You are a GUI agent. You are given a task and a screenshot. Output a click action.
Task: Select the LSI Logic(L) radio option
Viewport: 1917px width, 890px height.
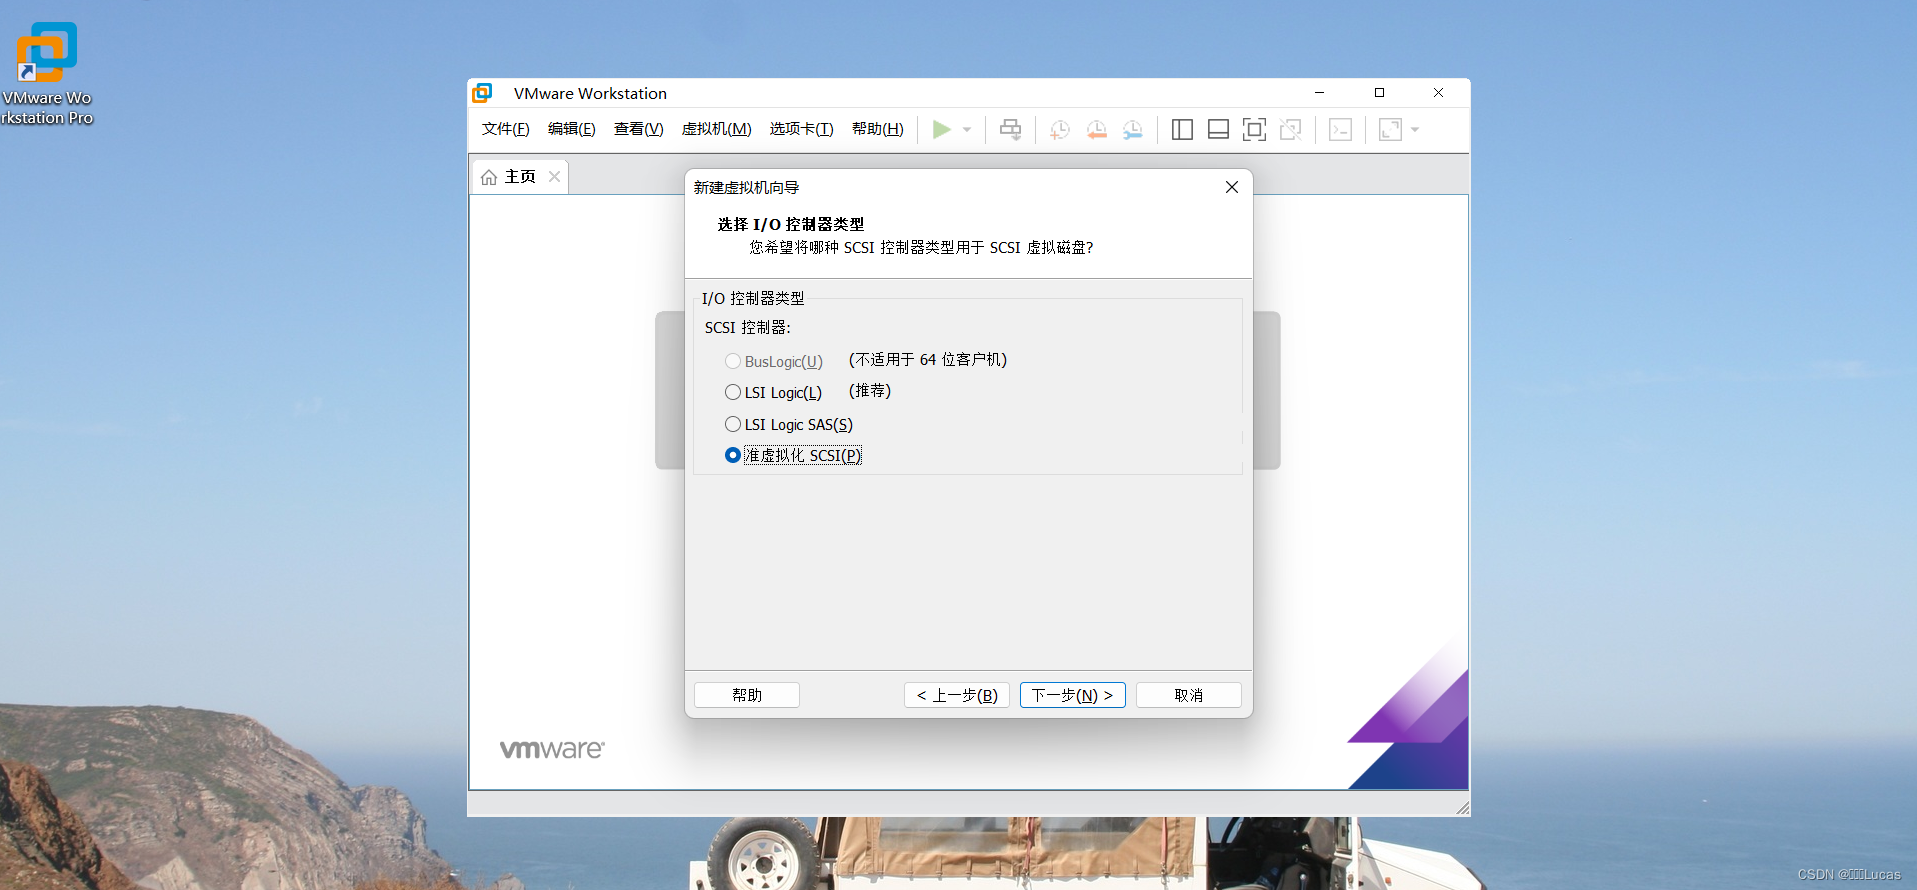coord(774,392)
